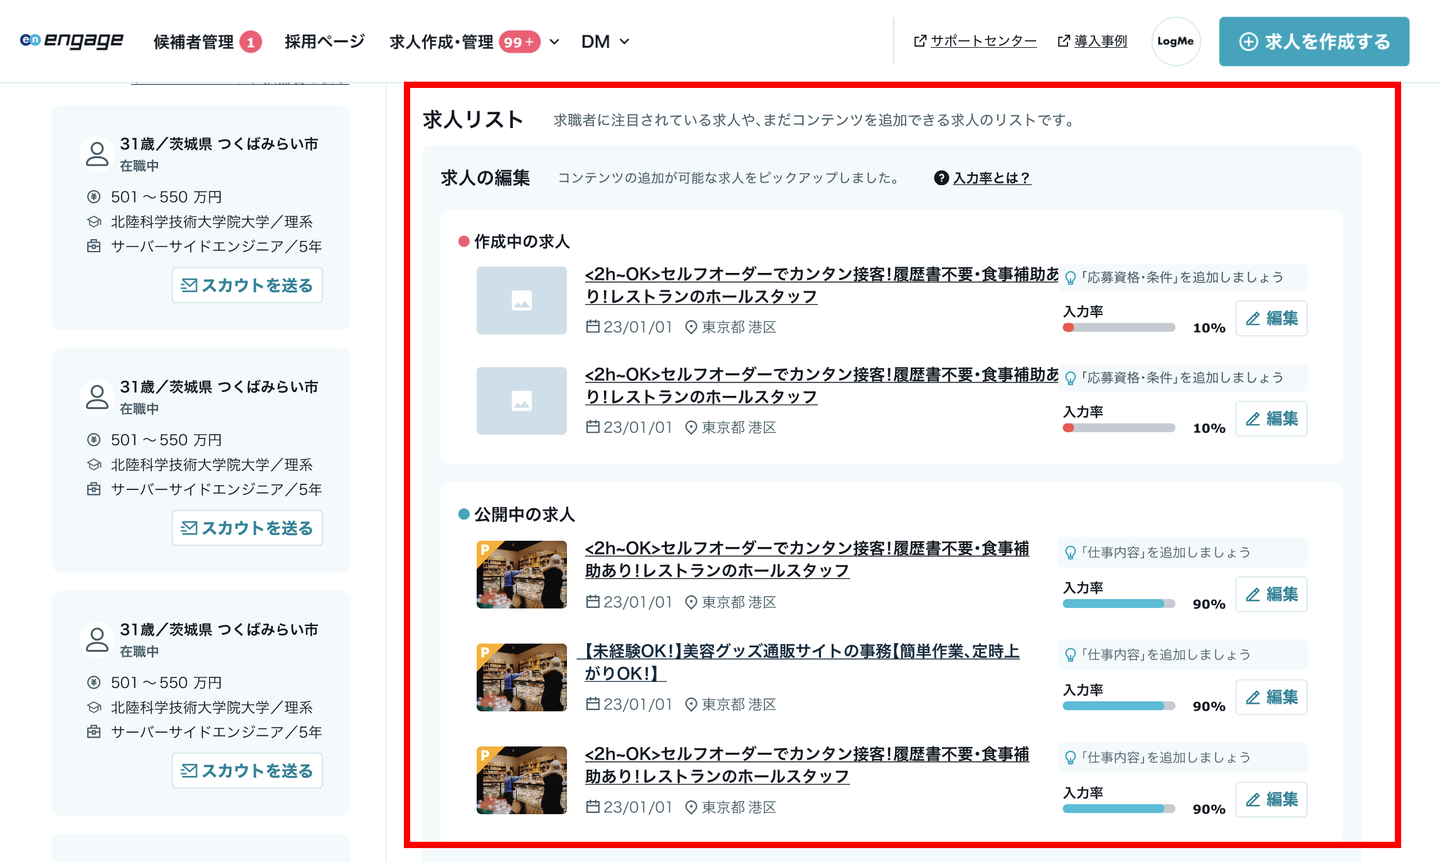
Task: Click the plus icon in 求人を作成する
Action: [x=1248, y=42]
